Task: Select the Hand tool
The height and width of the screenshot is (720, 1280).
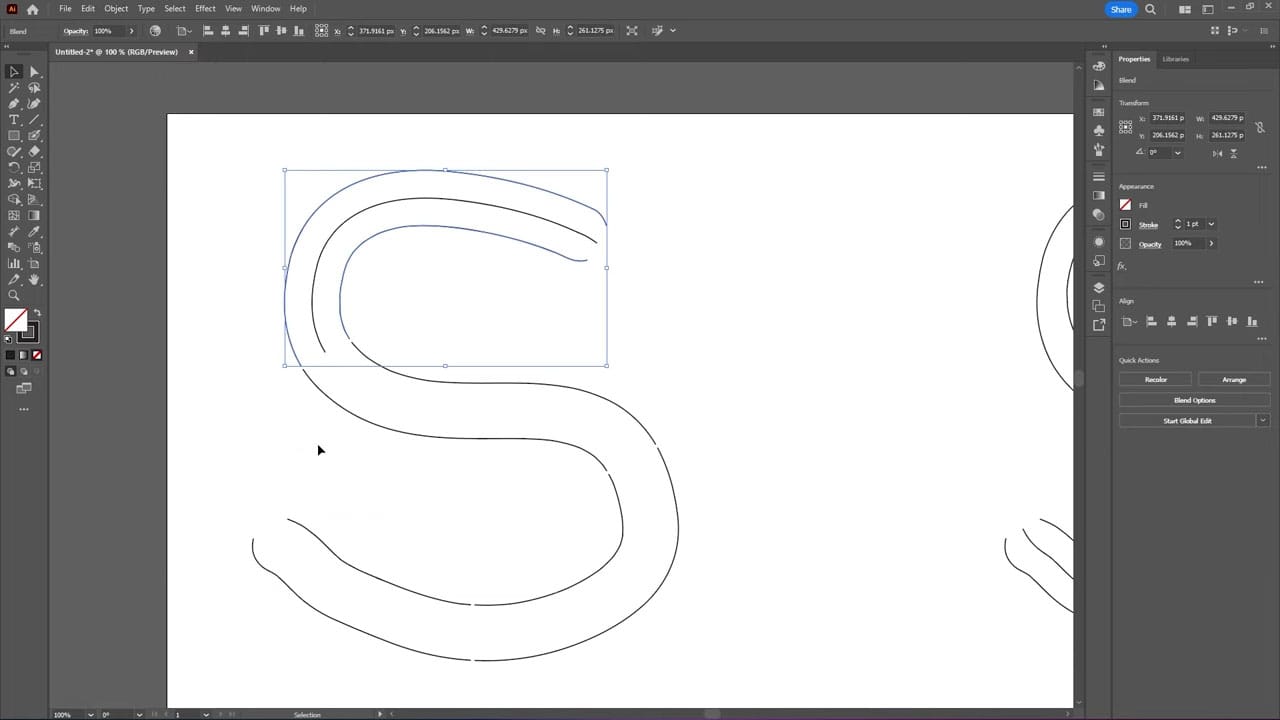Action: (x=34, y=280)
